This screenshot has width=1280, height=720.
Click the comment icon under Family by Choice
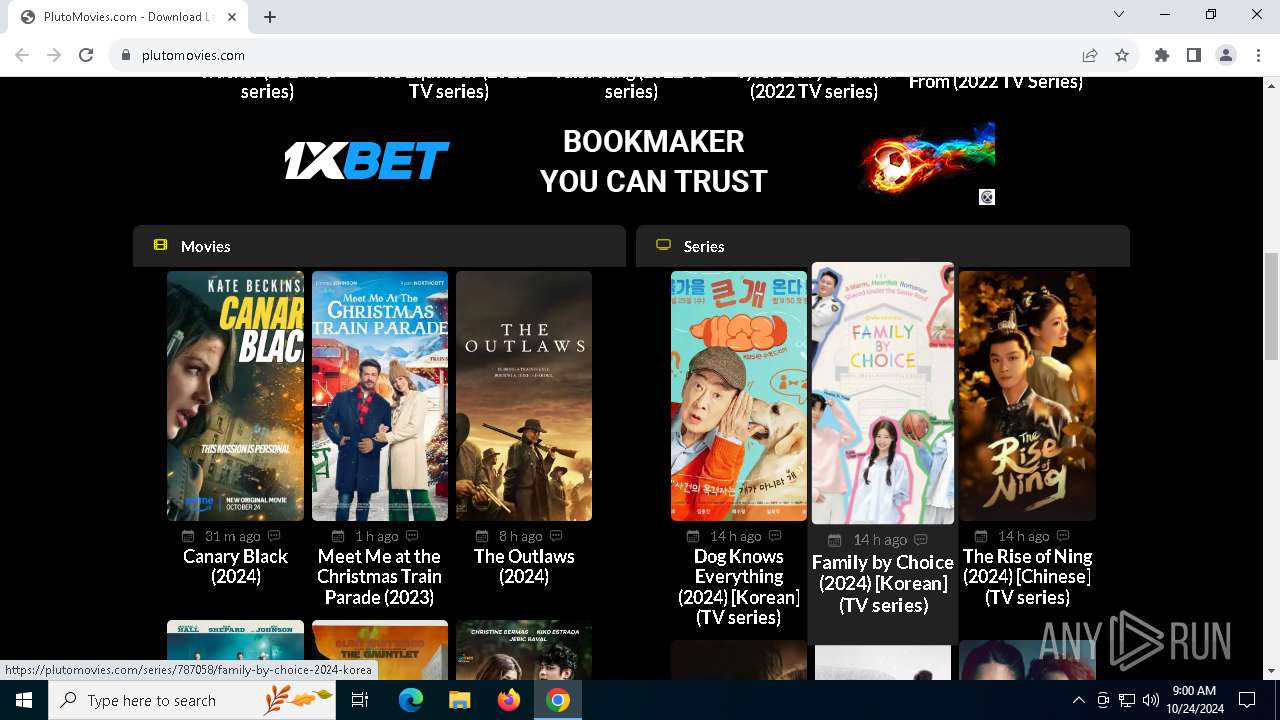coord(921,539)
